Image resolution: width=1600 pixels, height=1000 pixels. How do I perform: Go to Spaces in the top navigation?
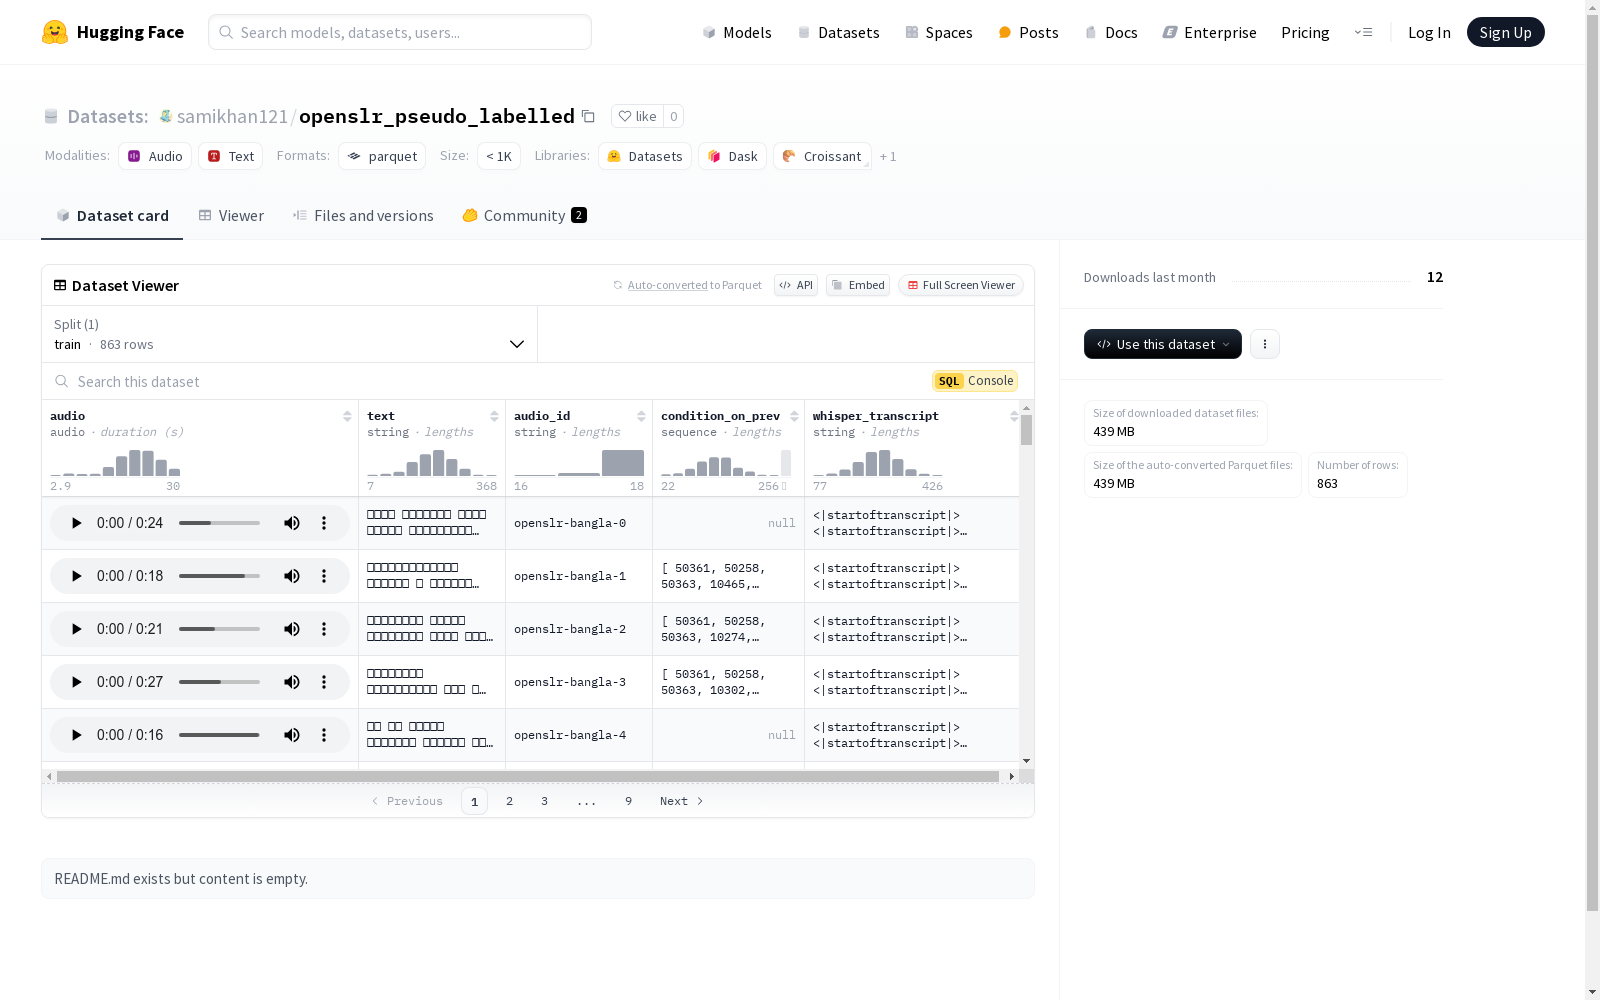pos(939,32)
